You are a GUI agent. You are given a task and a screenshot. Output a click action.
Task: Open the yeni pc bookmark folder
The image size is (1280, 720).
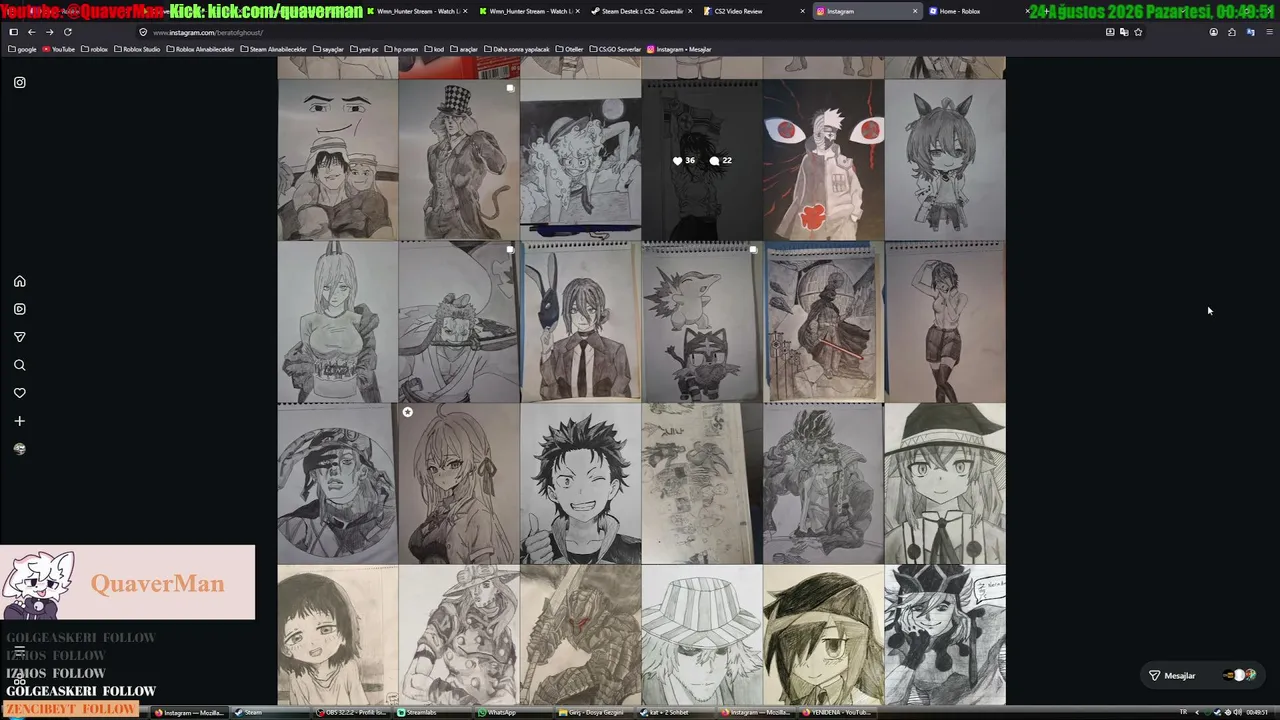click(364, 49)
